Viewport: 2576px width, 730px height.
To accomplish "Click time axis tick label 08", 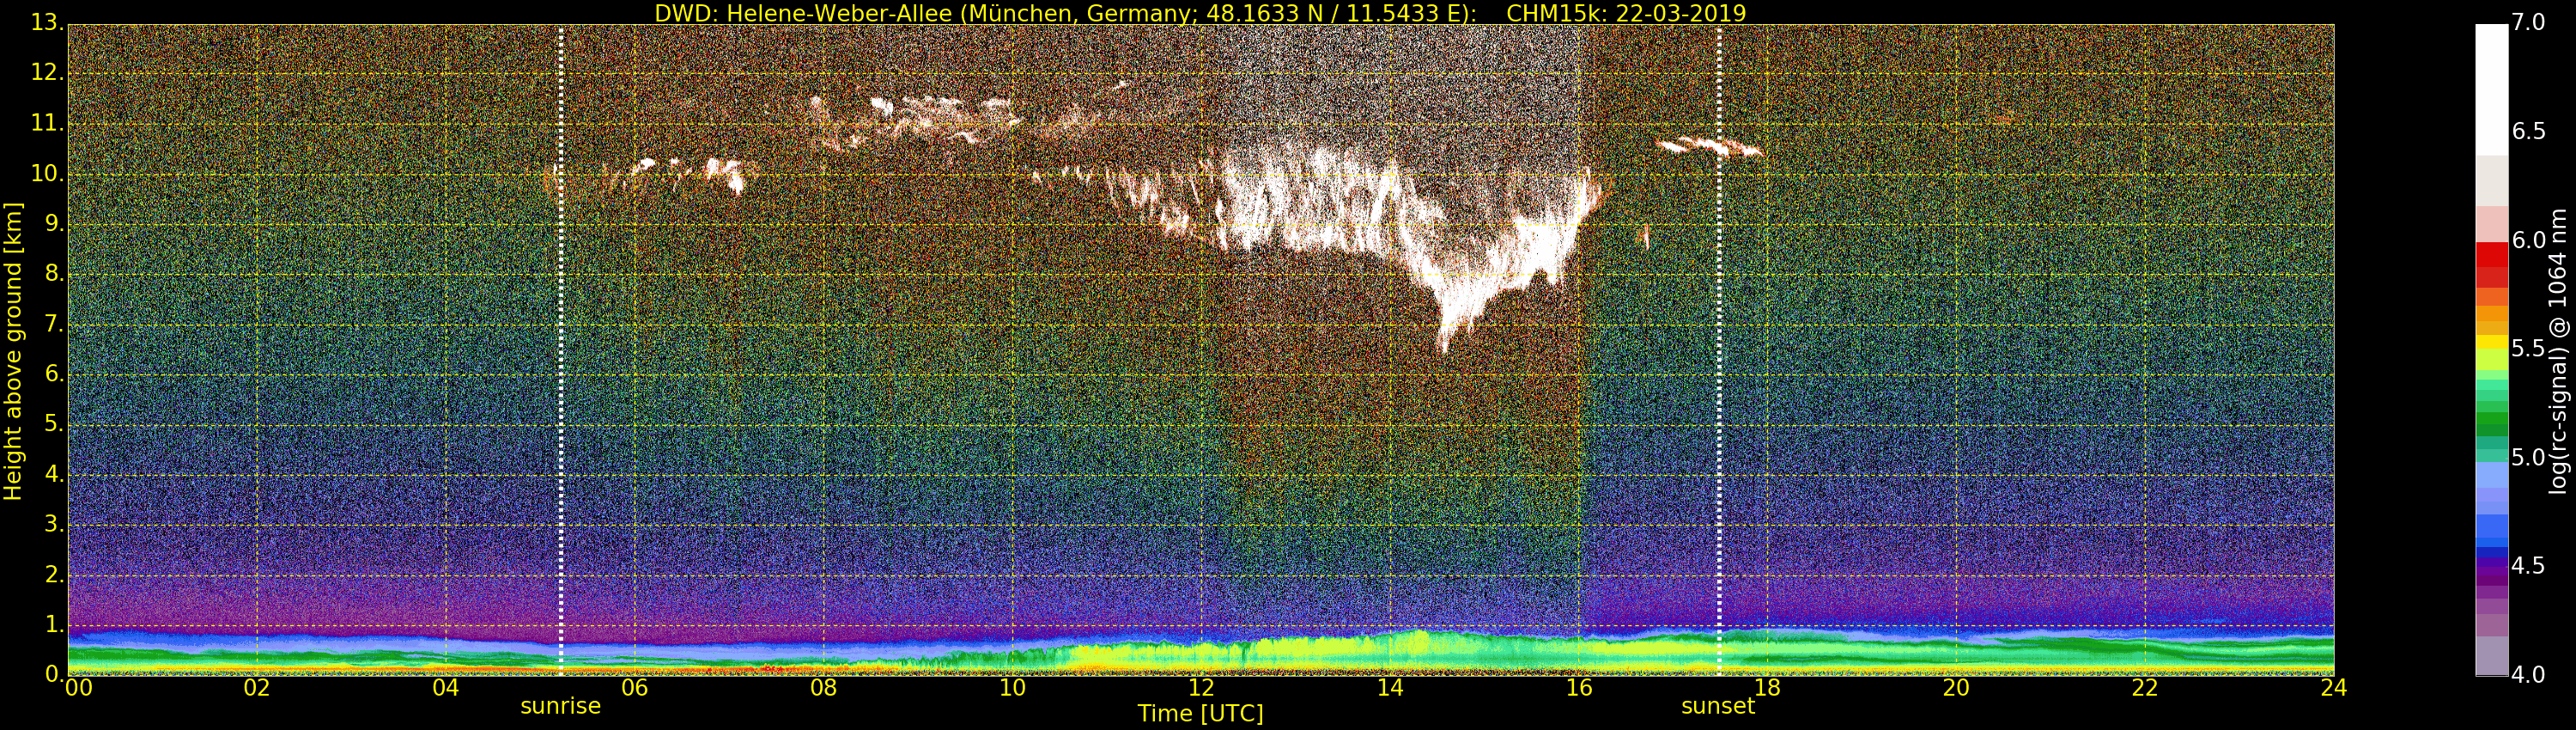I will click(x=823, y=688).
